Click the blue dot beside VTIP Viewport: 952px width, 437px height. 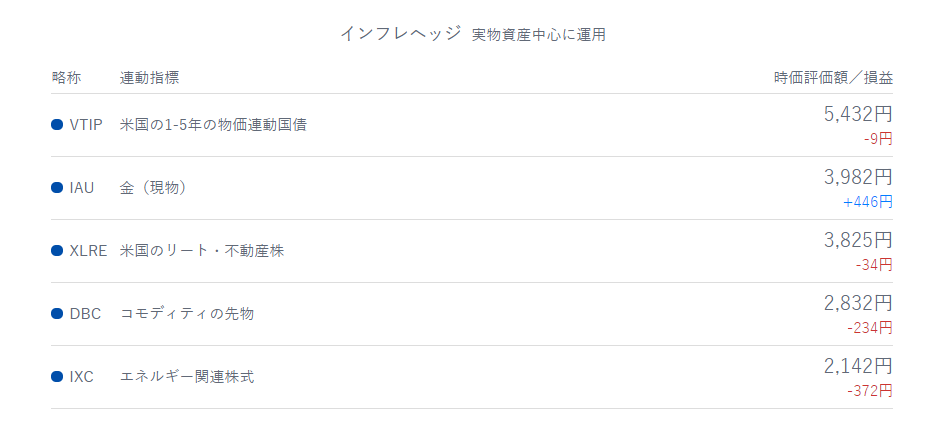(57, 125)
